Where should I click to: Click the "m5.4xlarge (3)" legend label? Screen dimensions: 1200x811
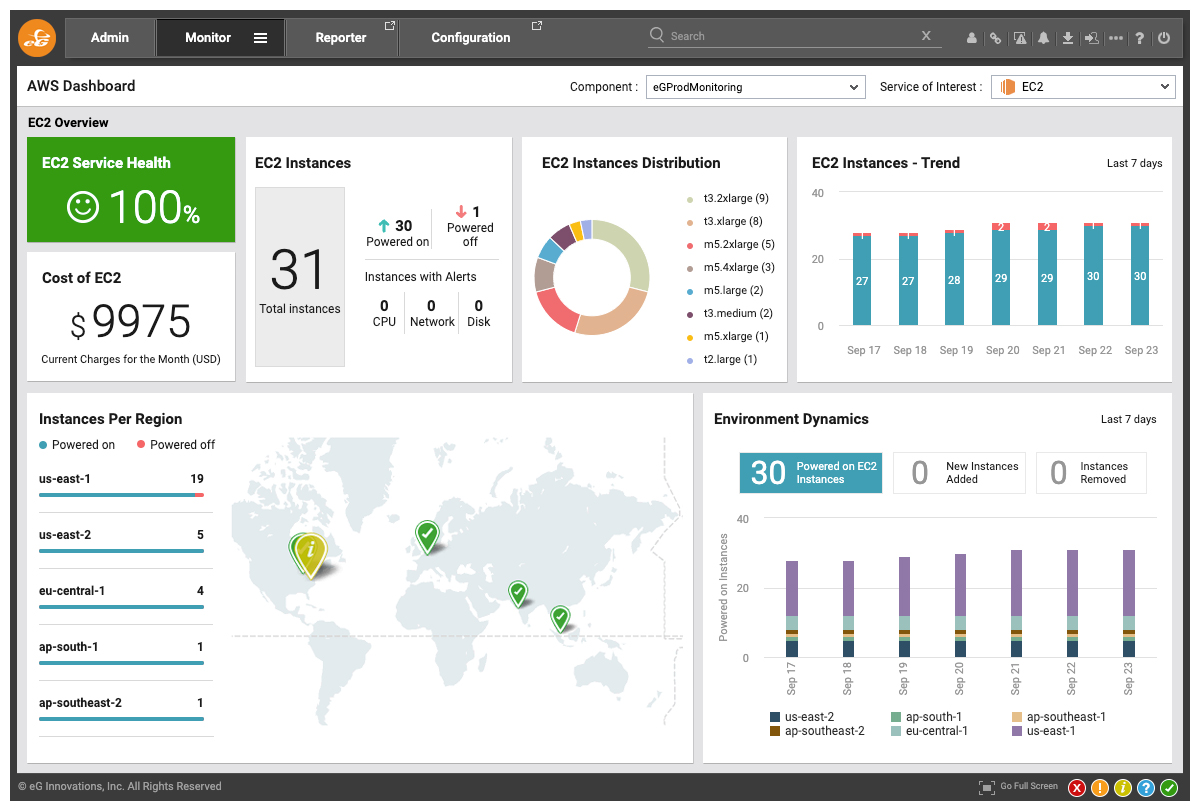(x=739, y=268)
